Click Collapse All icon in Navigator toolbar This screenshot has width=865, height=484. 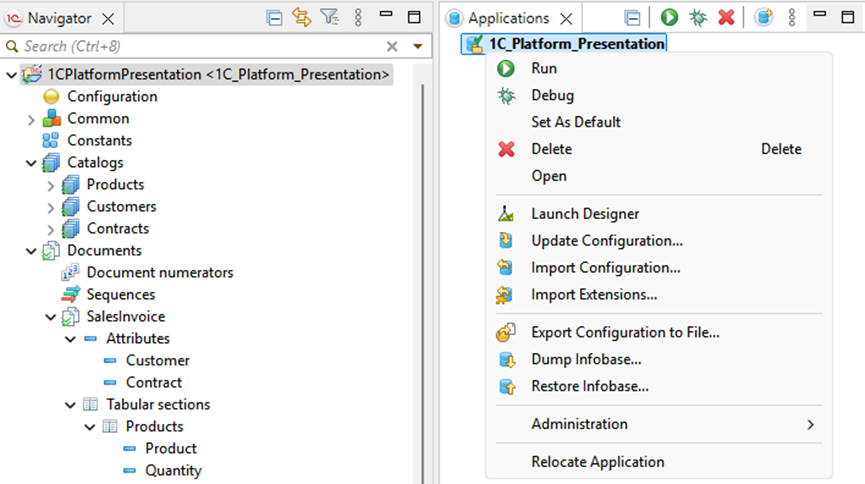click(274, 18)
